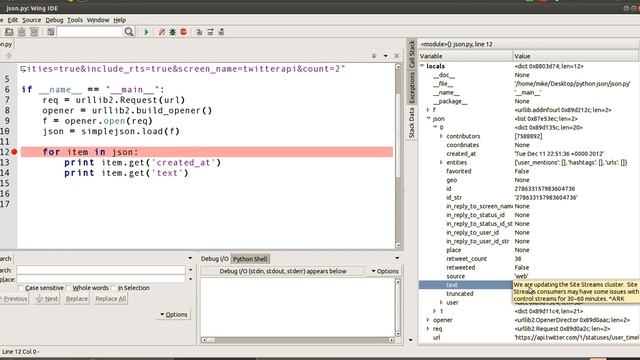The height and width of the screenshot is (360, 640).
Task: Open the Source menu
Action: click(x=31, y=20)
